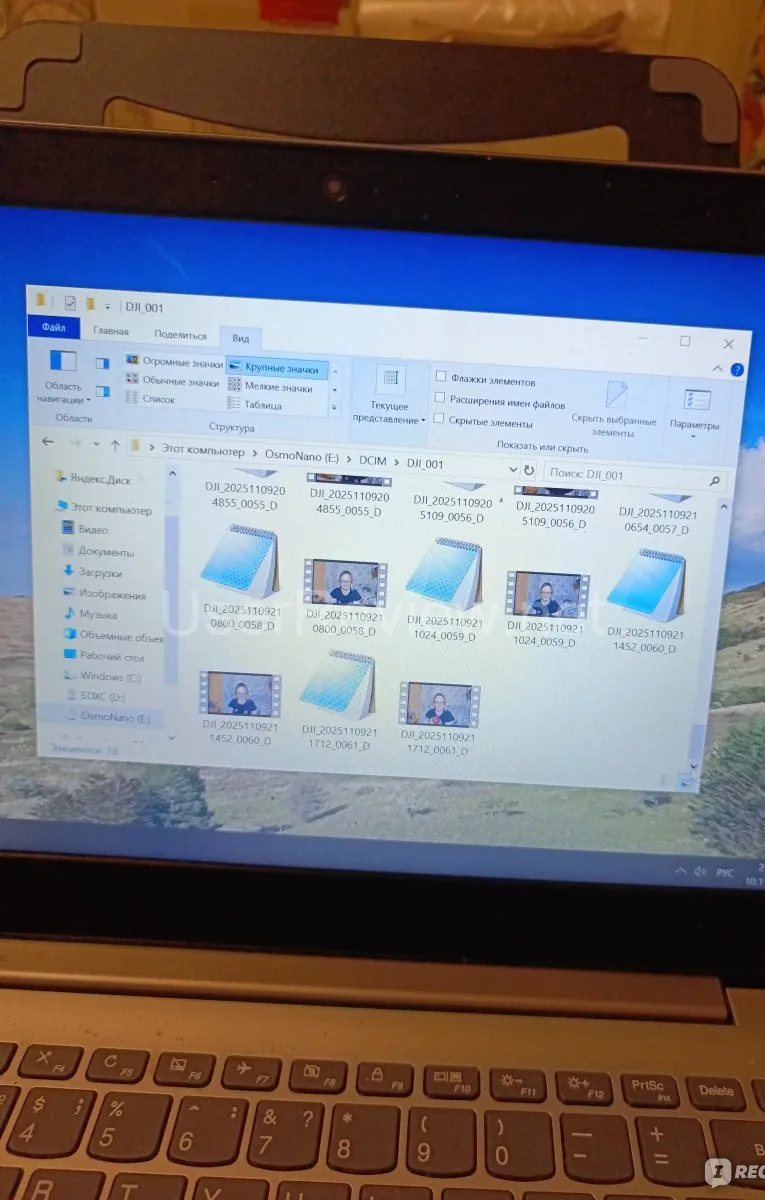Viewport: 765px width, 1200px height.
Task: Open the address bar history dropdown arrow
Action: tap(513, 469)
